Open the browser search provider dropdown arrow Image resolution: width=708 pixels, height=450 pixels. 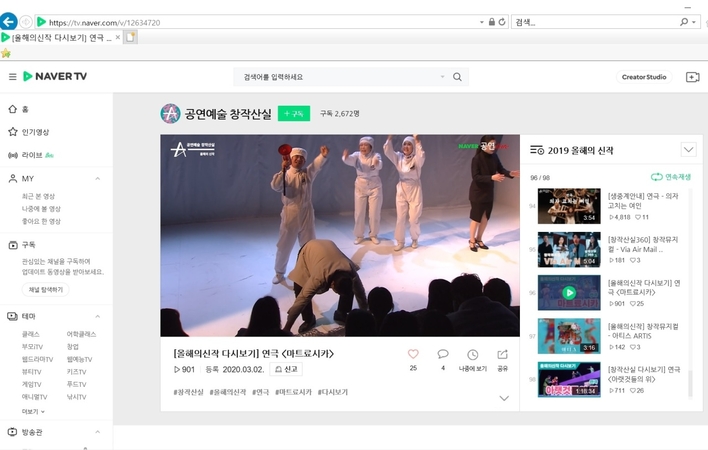(694, 22)
